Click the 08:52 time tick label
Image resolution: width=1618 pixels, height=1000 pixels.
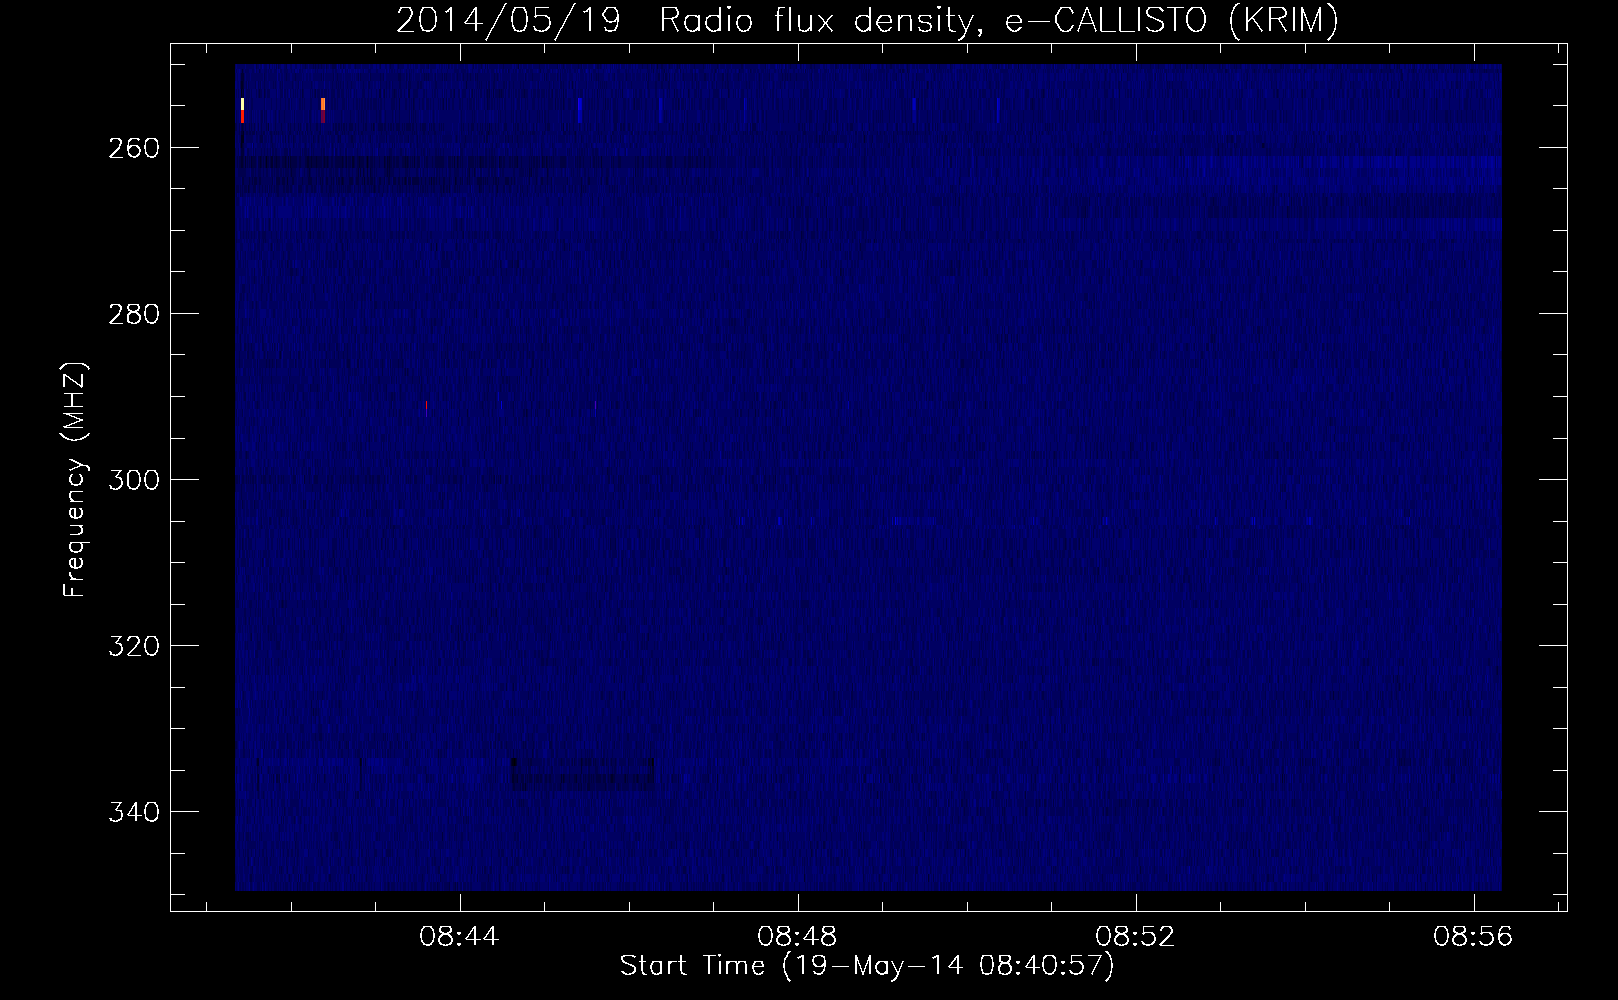[x=1135, y=937]
